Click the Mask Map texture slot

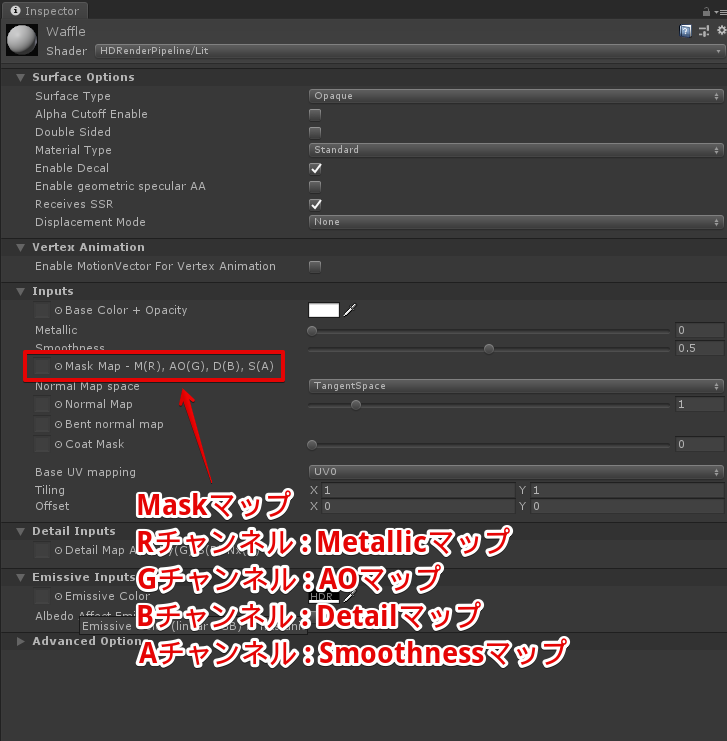tap(42, 366)
